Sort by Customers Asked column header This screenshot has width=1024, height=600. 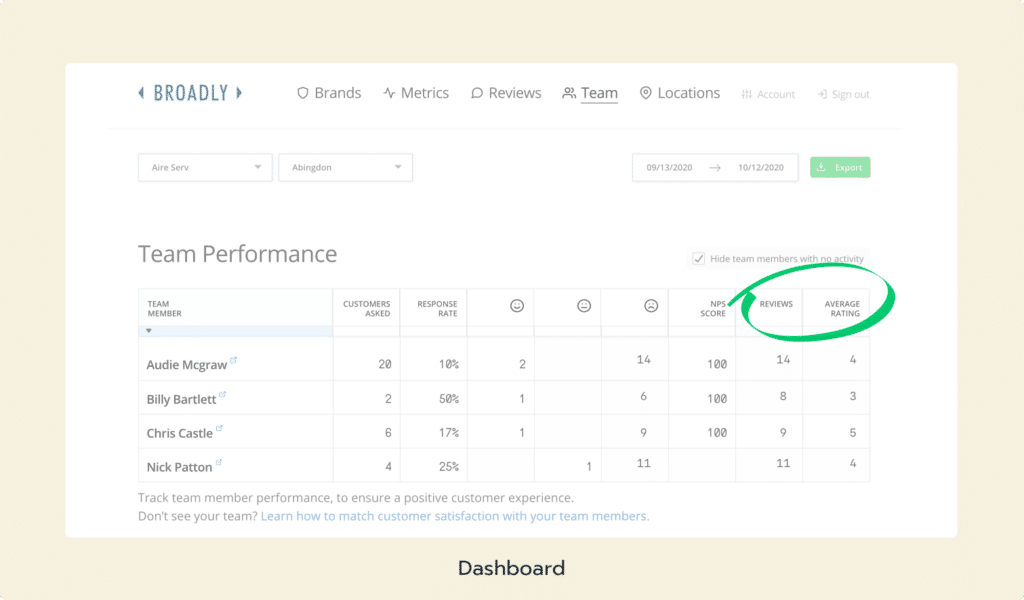tap(366, 308)
